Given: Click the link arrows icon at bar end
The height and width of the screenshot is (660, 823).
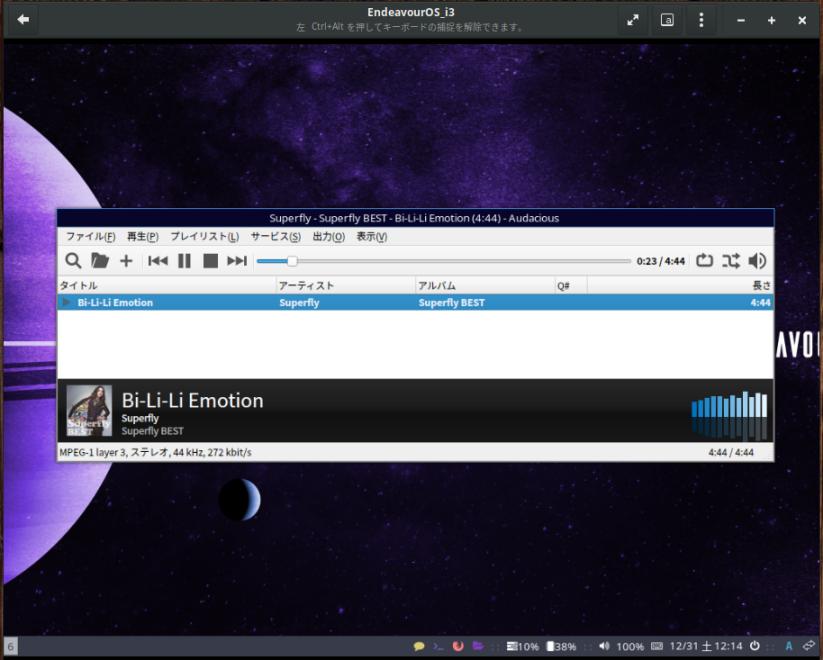Looking at the screenshot, I should [809, 646].
